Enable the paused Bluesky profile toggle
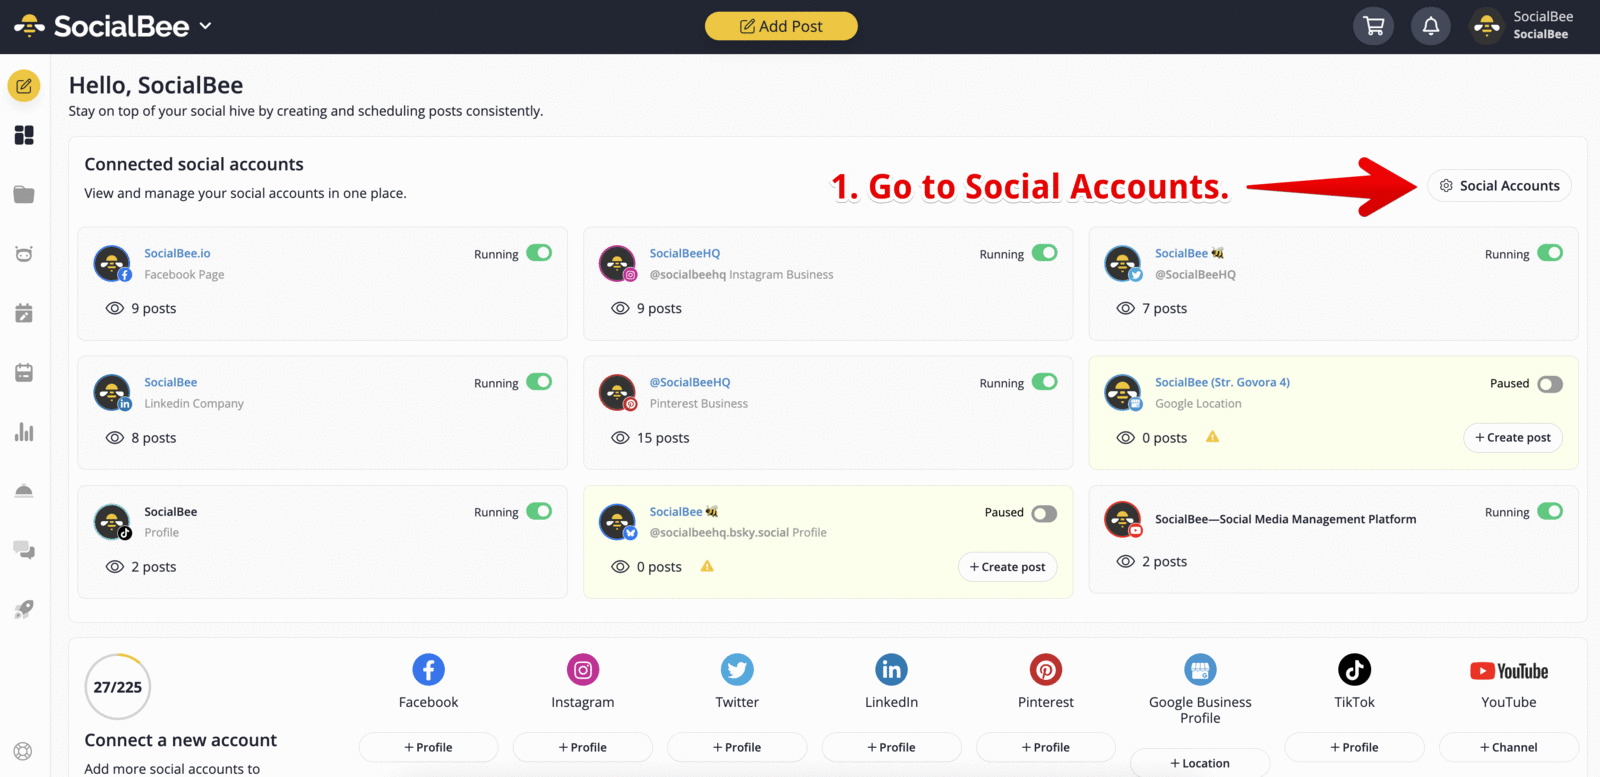Screen dimensions: 1600x777 click(1044, 514)
